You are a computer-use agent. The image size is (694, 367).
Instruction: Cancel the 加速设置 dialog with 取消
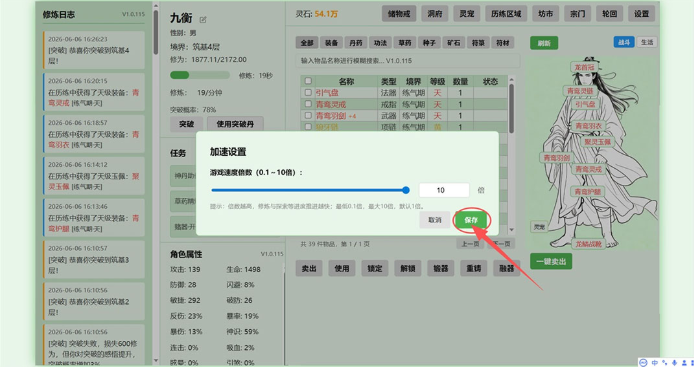point(435,220)
